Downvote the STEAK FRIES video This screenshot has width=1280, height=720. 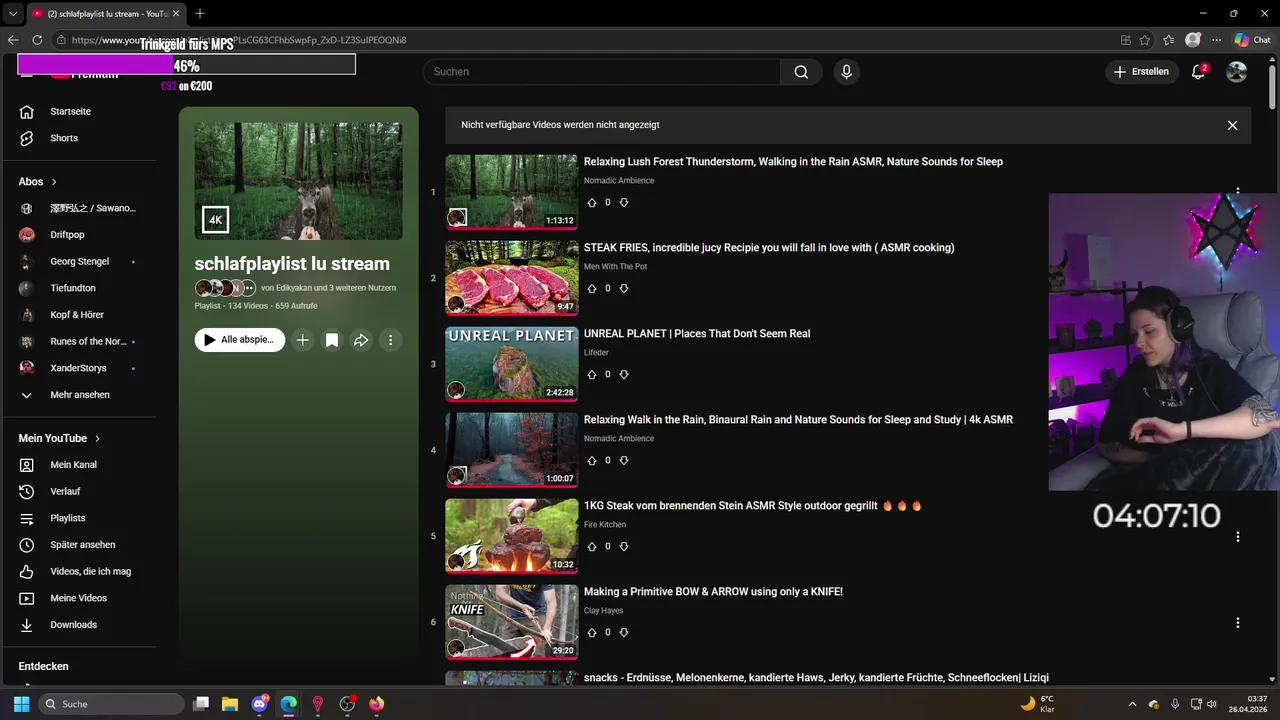click(624, 289)
